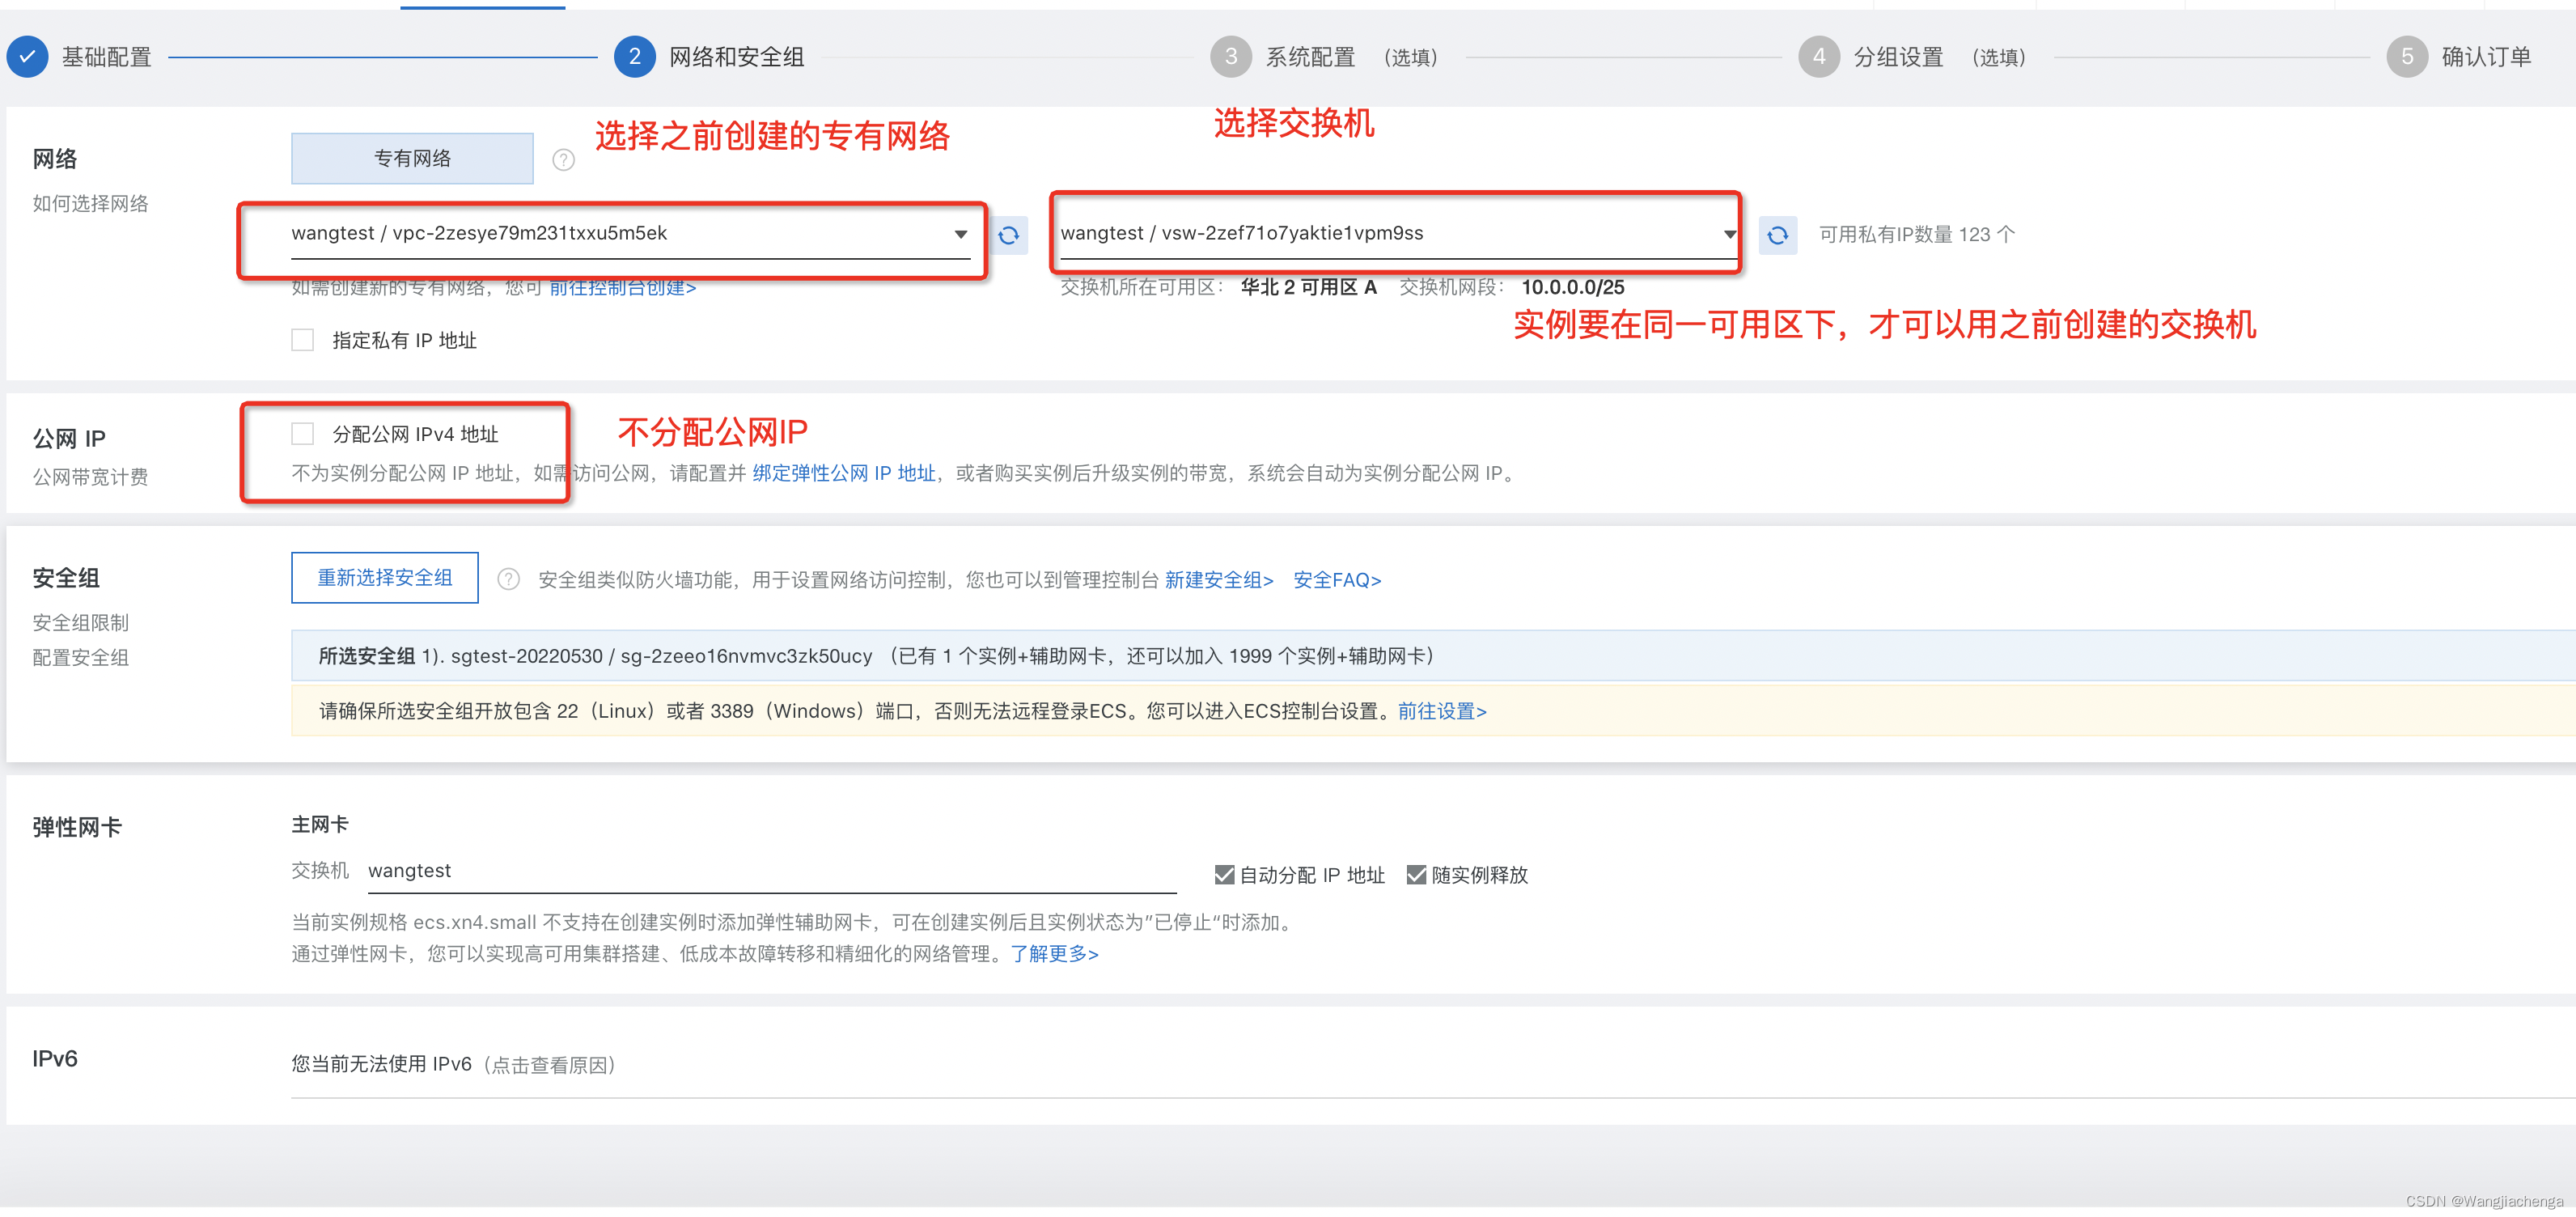This screenshot has height=1217, width=2576.
Task: Click the 专有网络 network type button
Action: 412,158
